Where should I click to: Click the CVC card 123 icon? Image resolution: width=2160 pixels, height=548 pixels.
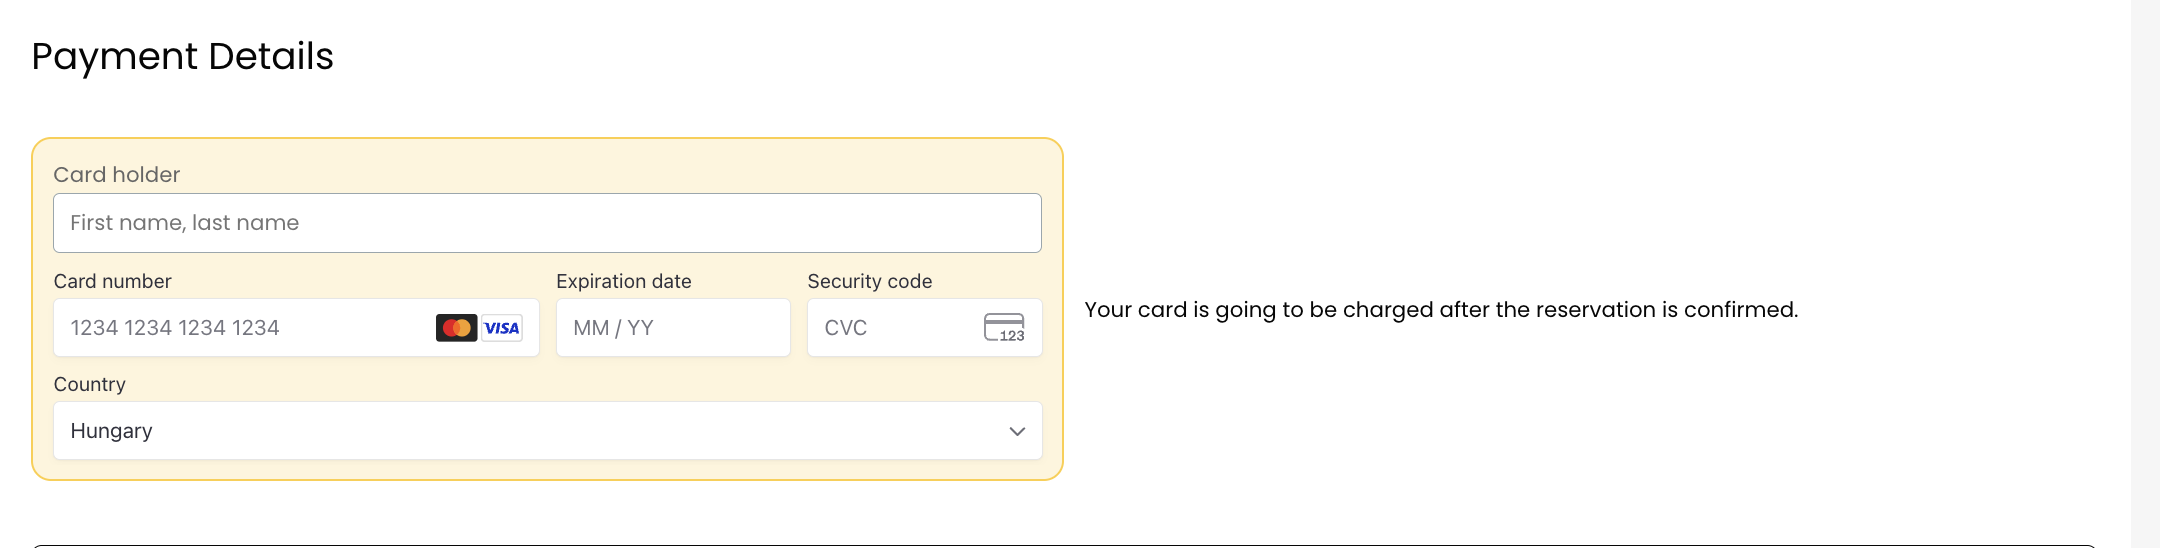pos(1004,328)
